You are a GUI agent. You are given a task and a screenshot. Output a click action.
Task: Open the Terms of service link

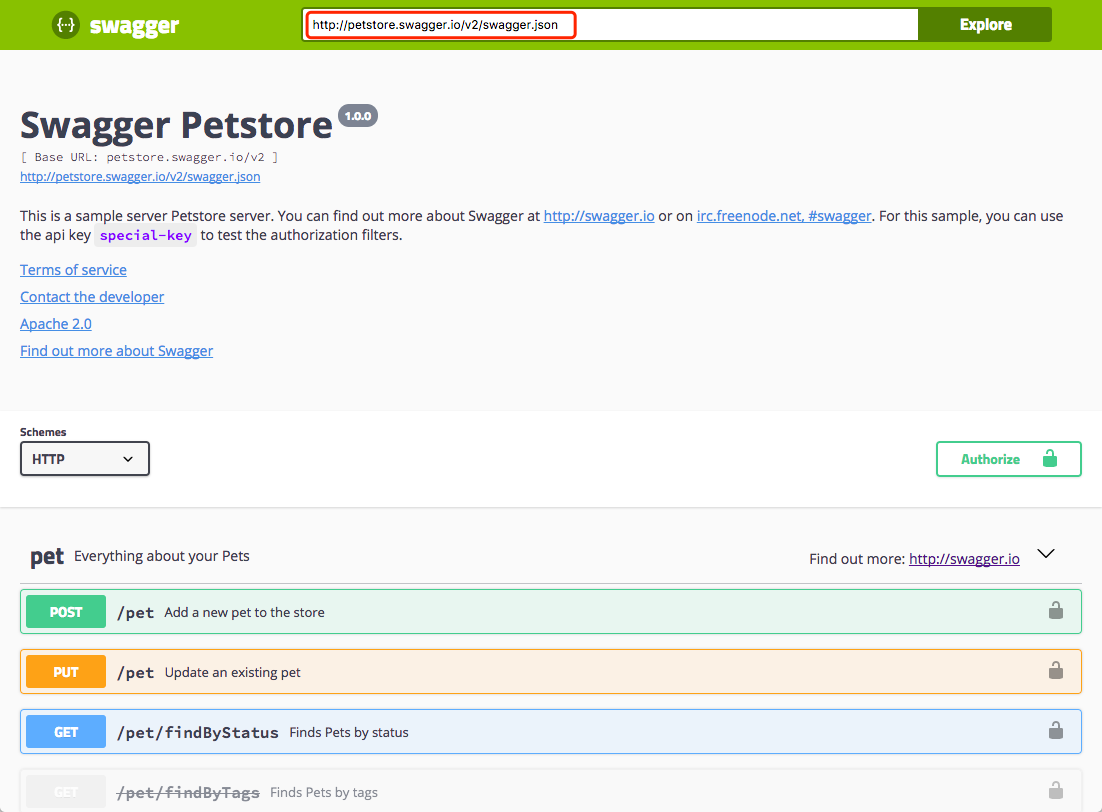(x=73, y=270)
